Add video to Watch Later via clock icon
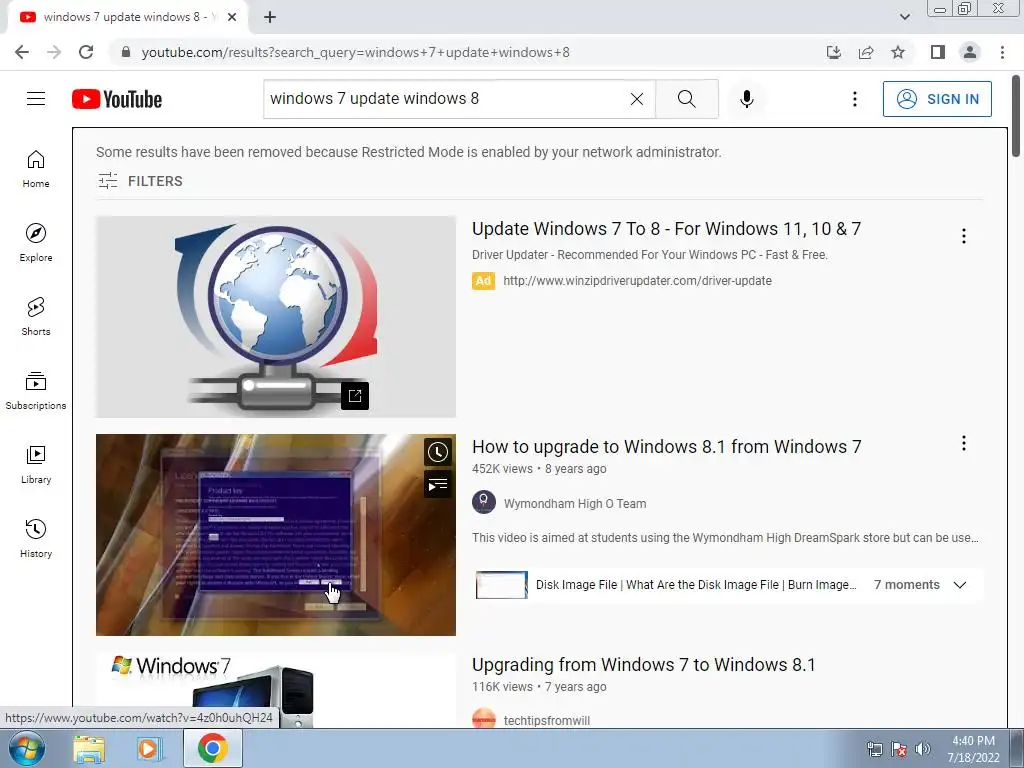This screenshot has height=768, width=1024. 438,452
